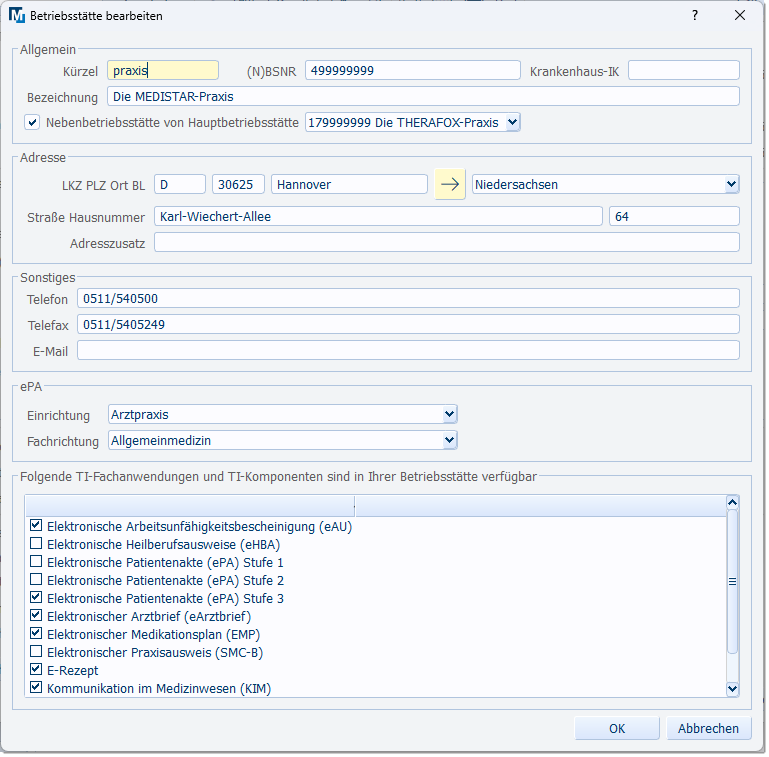The width and height of the screenshot is (769, 757).
Task: Click the arrow button next to Hannover
Action: (450, 185)
